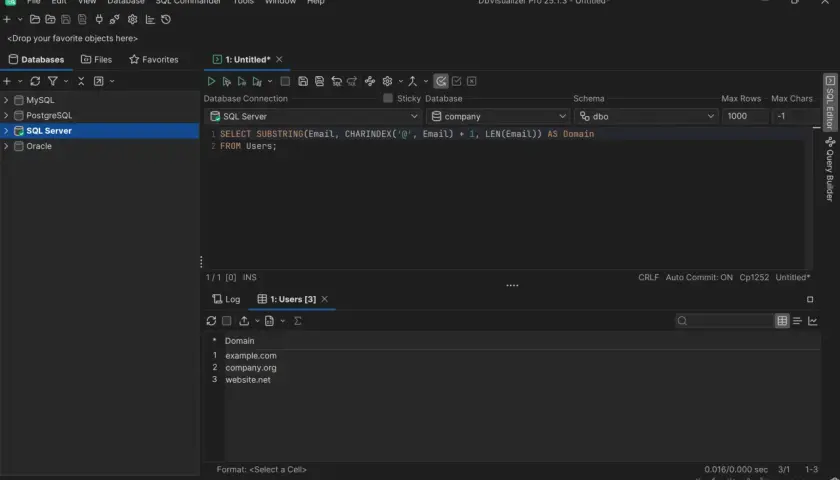Open the history clock icon
840x480 pixels.
coord(166,19)
